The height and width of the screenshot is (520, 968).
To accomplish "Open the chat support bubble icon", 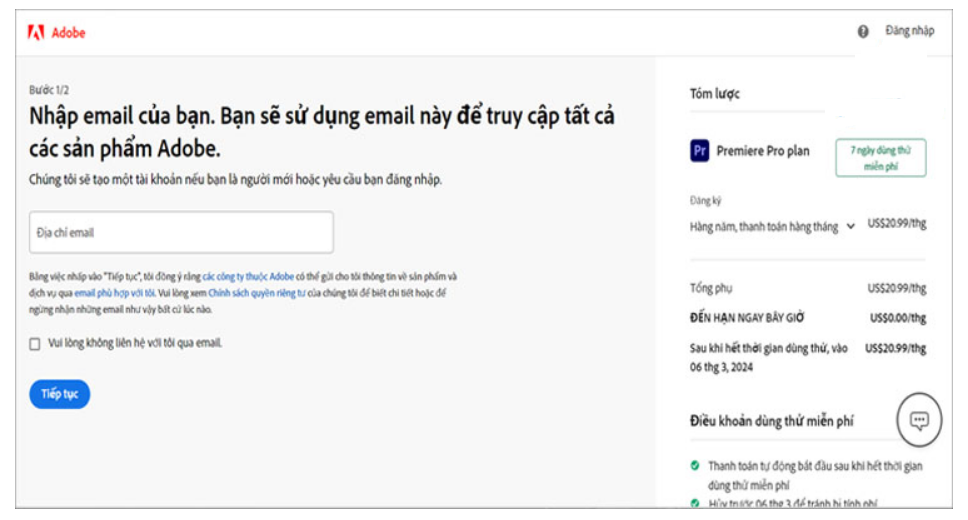I will pos(919,420).
